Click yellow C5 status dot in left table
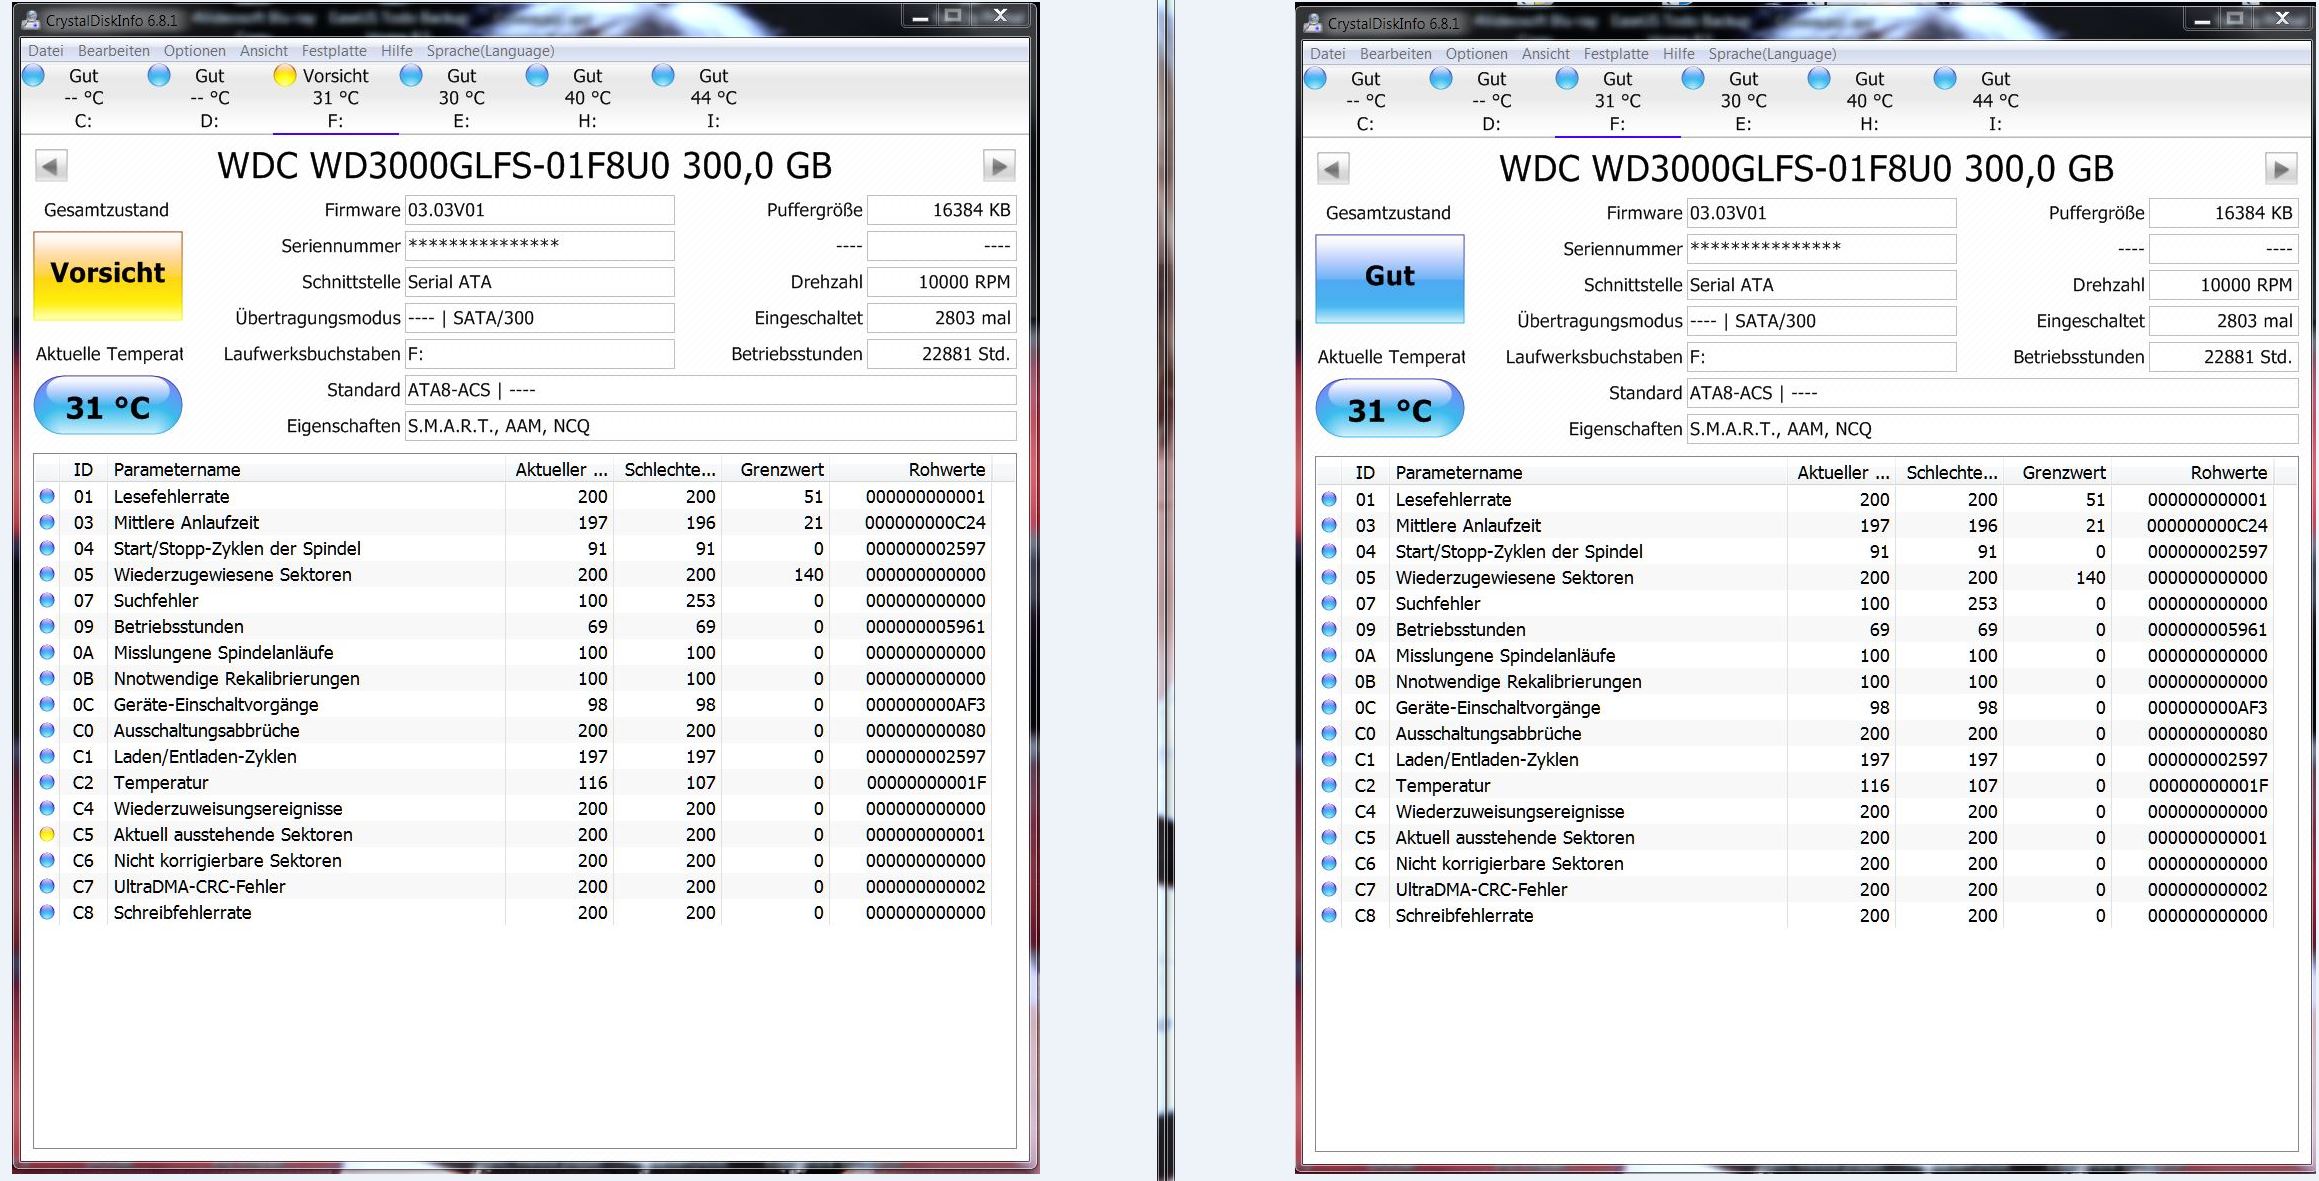The height and width of the screenshot is (1181, 2319). point(47,835)
